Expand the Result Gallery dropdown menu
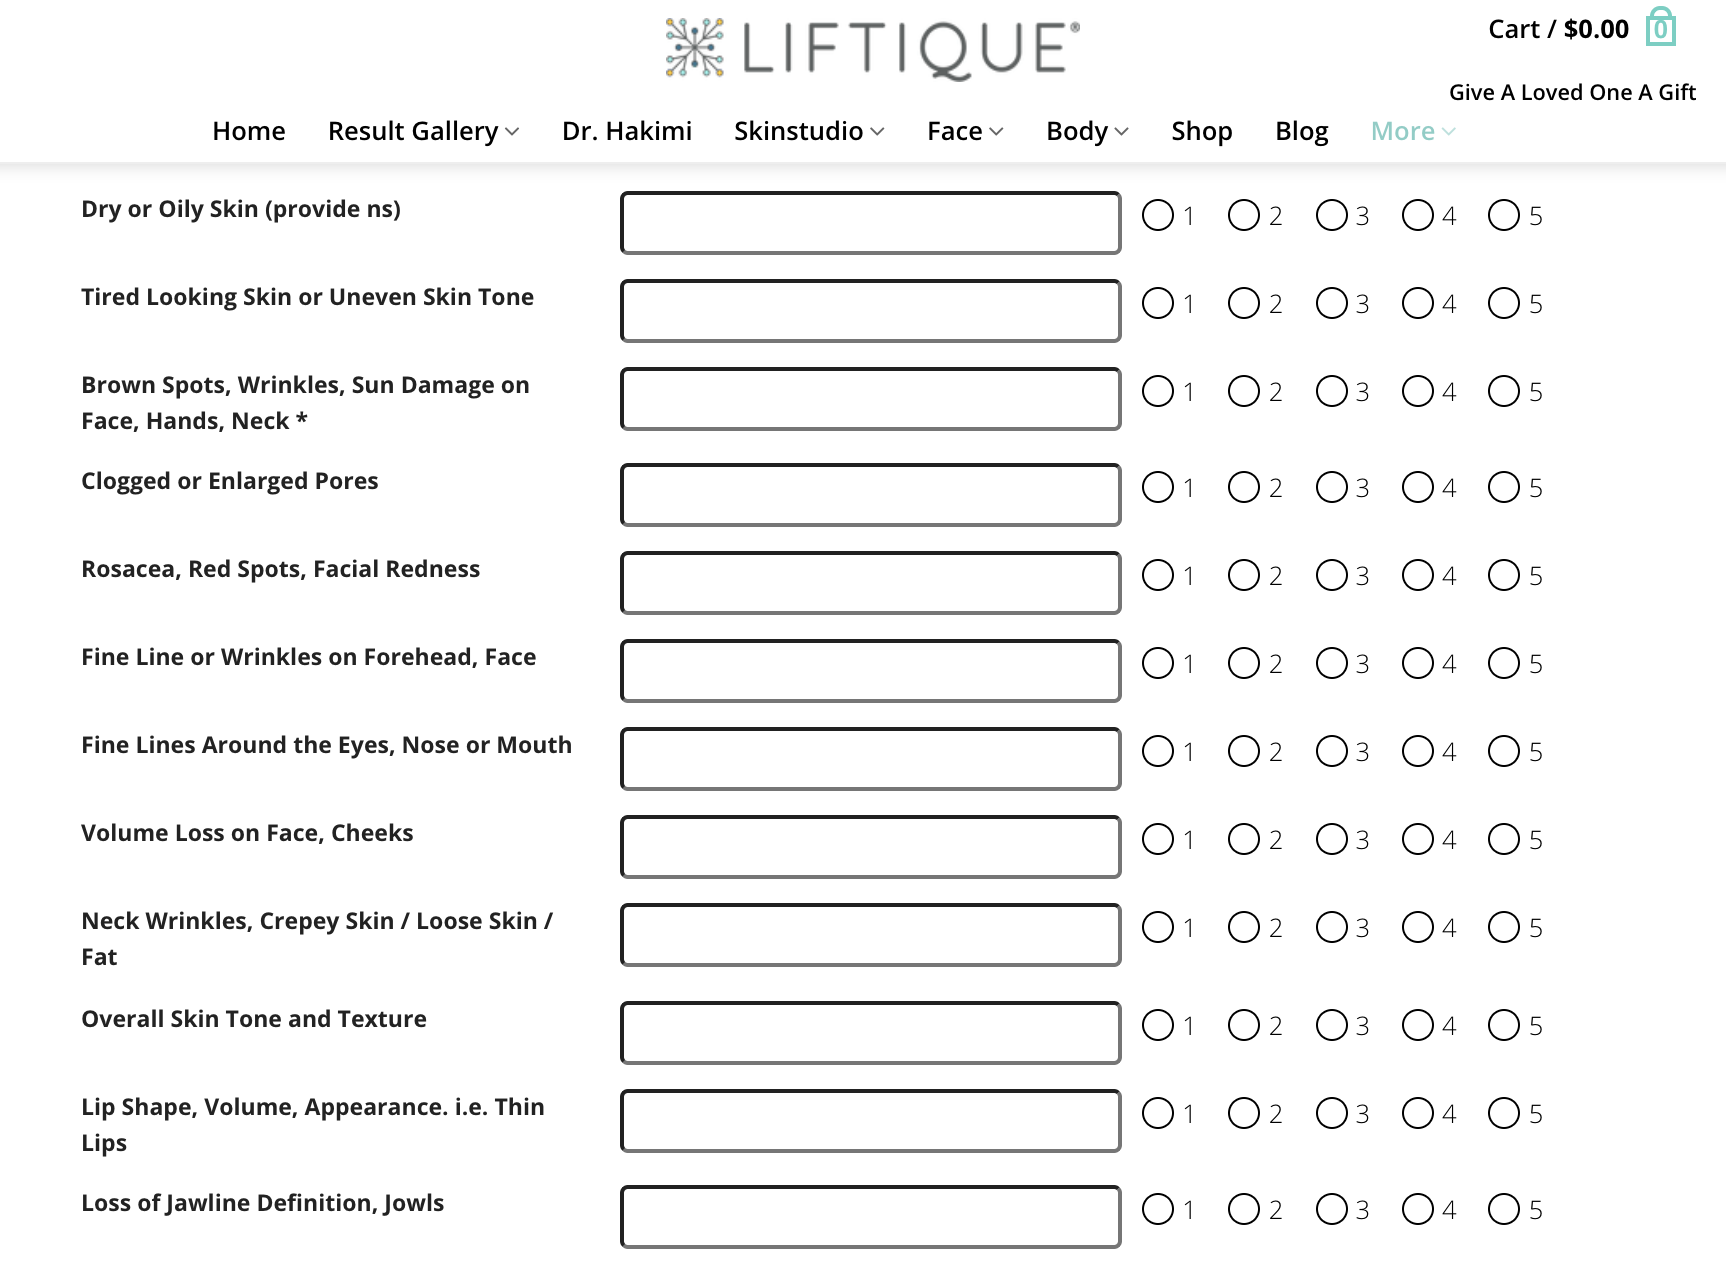 (423, 131)
